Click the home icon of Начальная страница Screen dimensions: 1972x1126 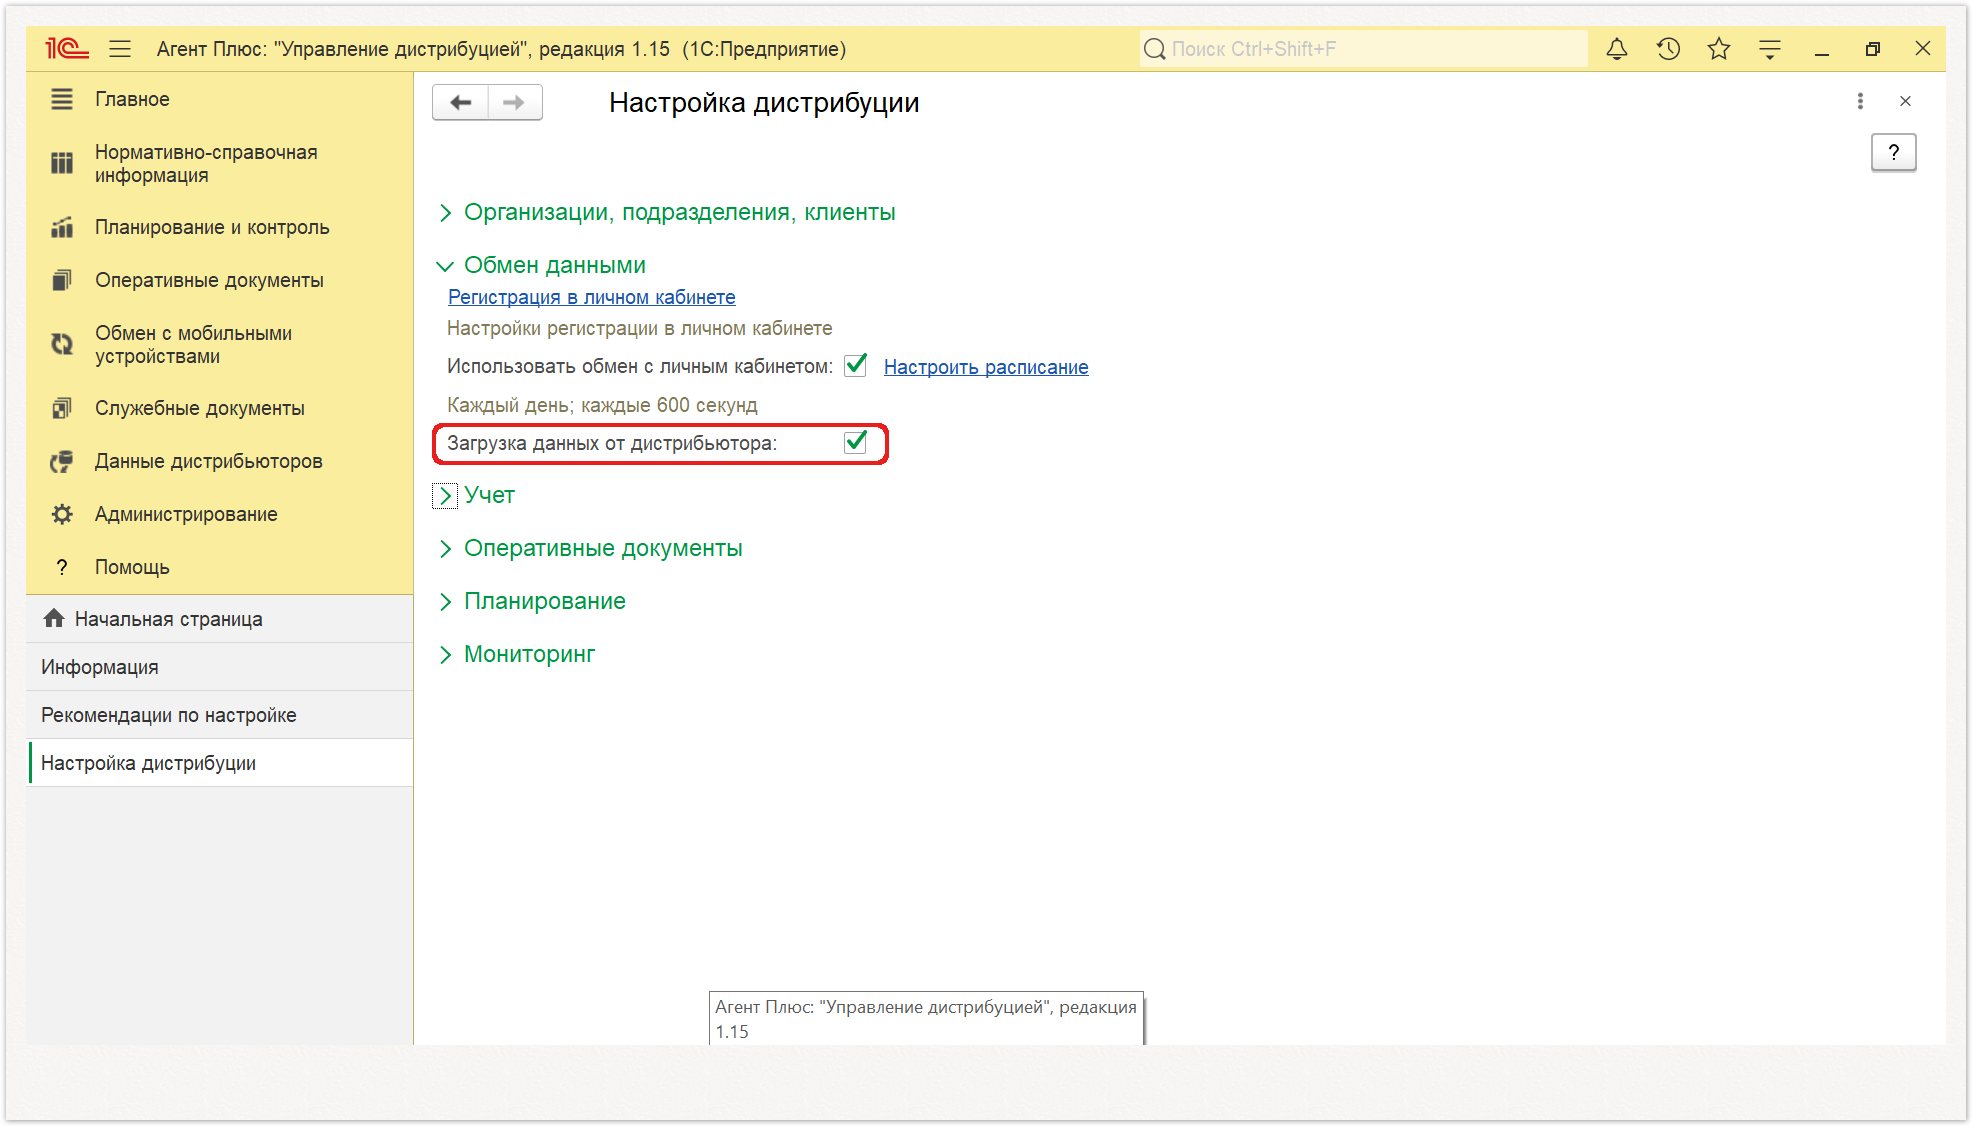point(54,618)
